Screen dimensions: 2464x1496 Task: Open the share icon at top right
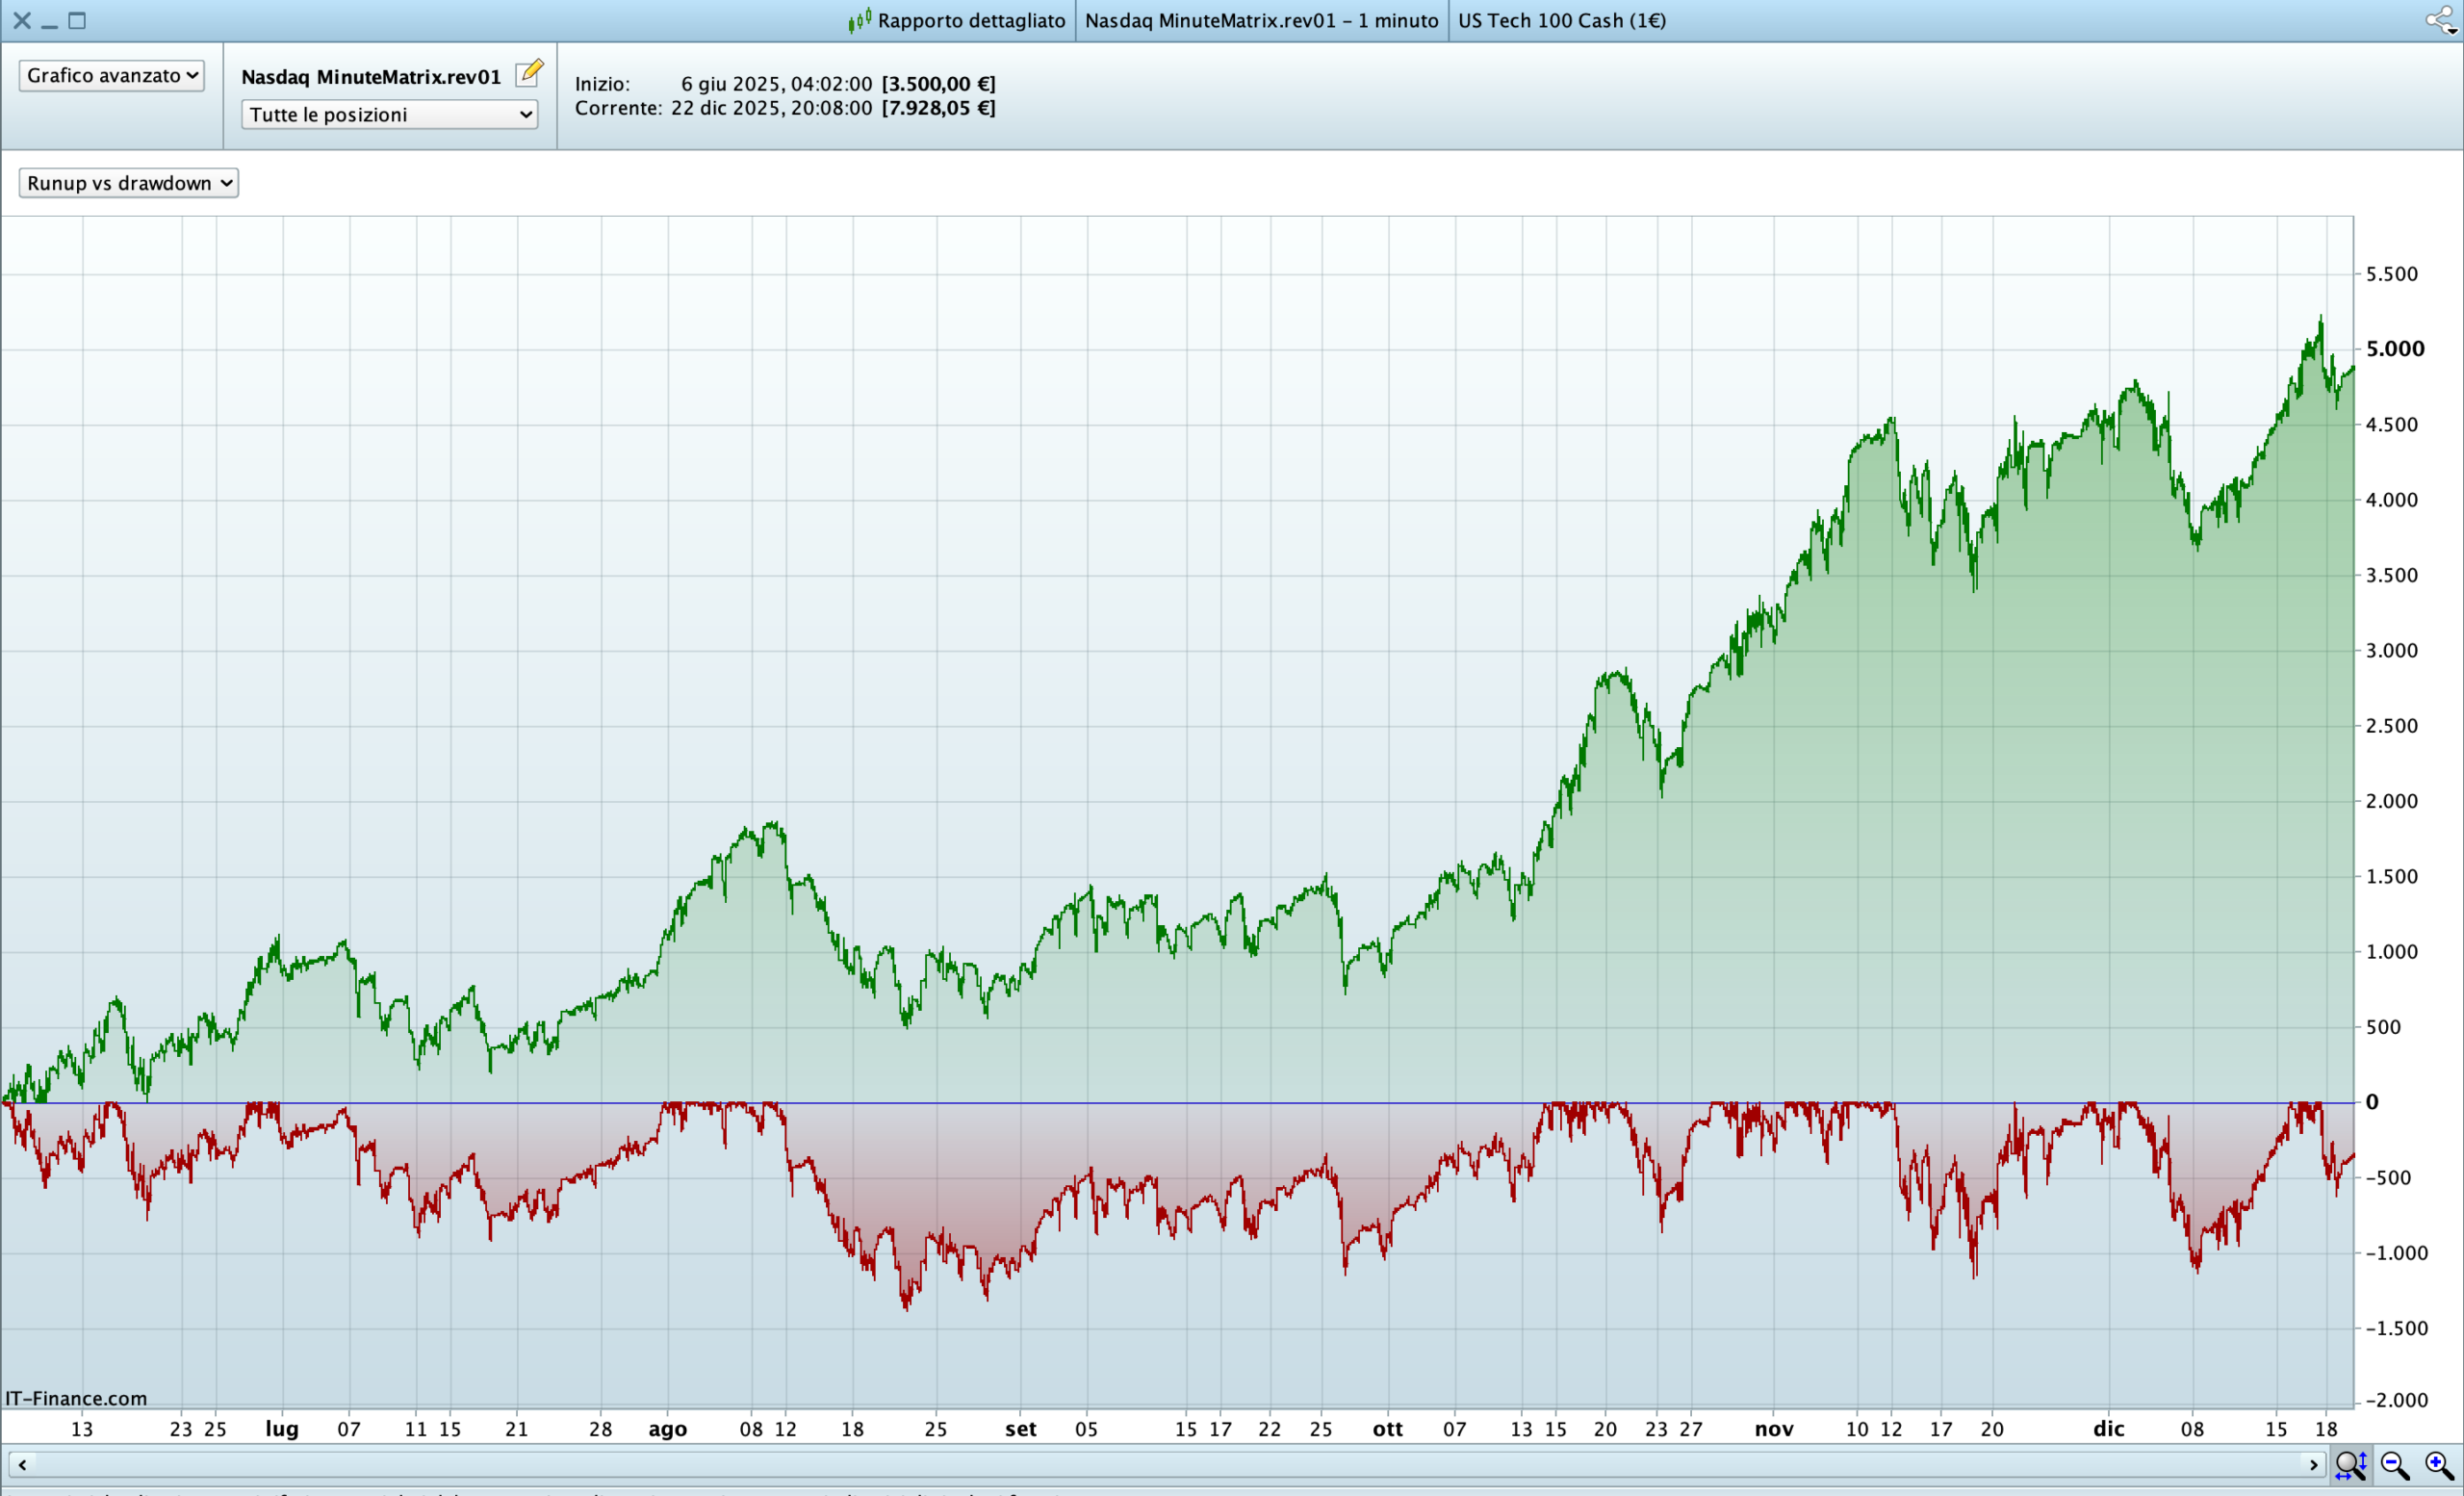(2441, 20)
